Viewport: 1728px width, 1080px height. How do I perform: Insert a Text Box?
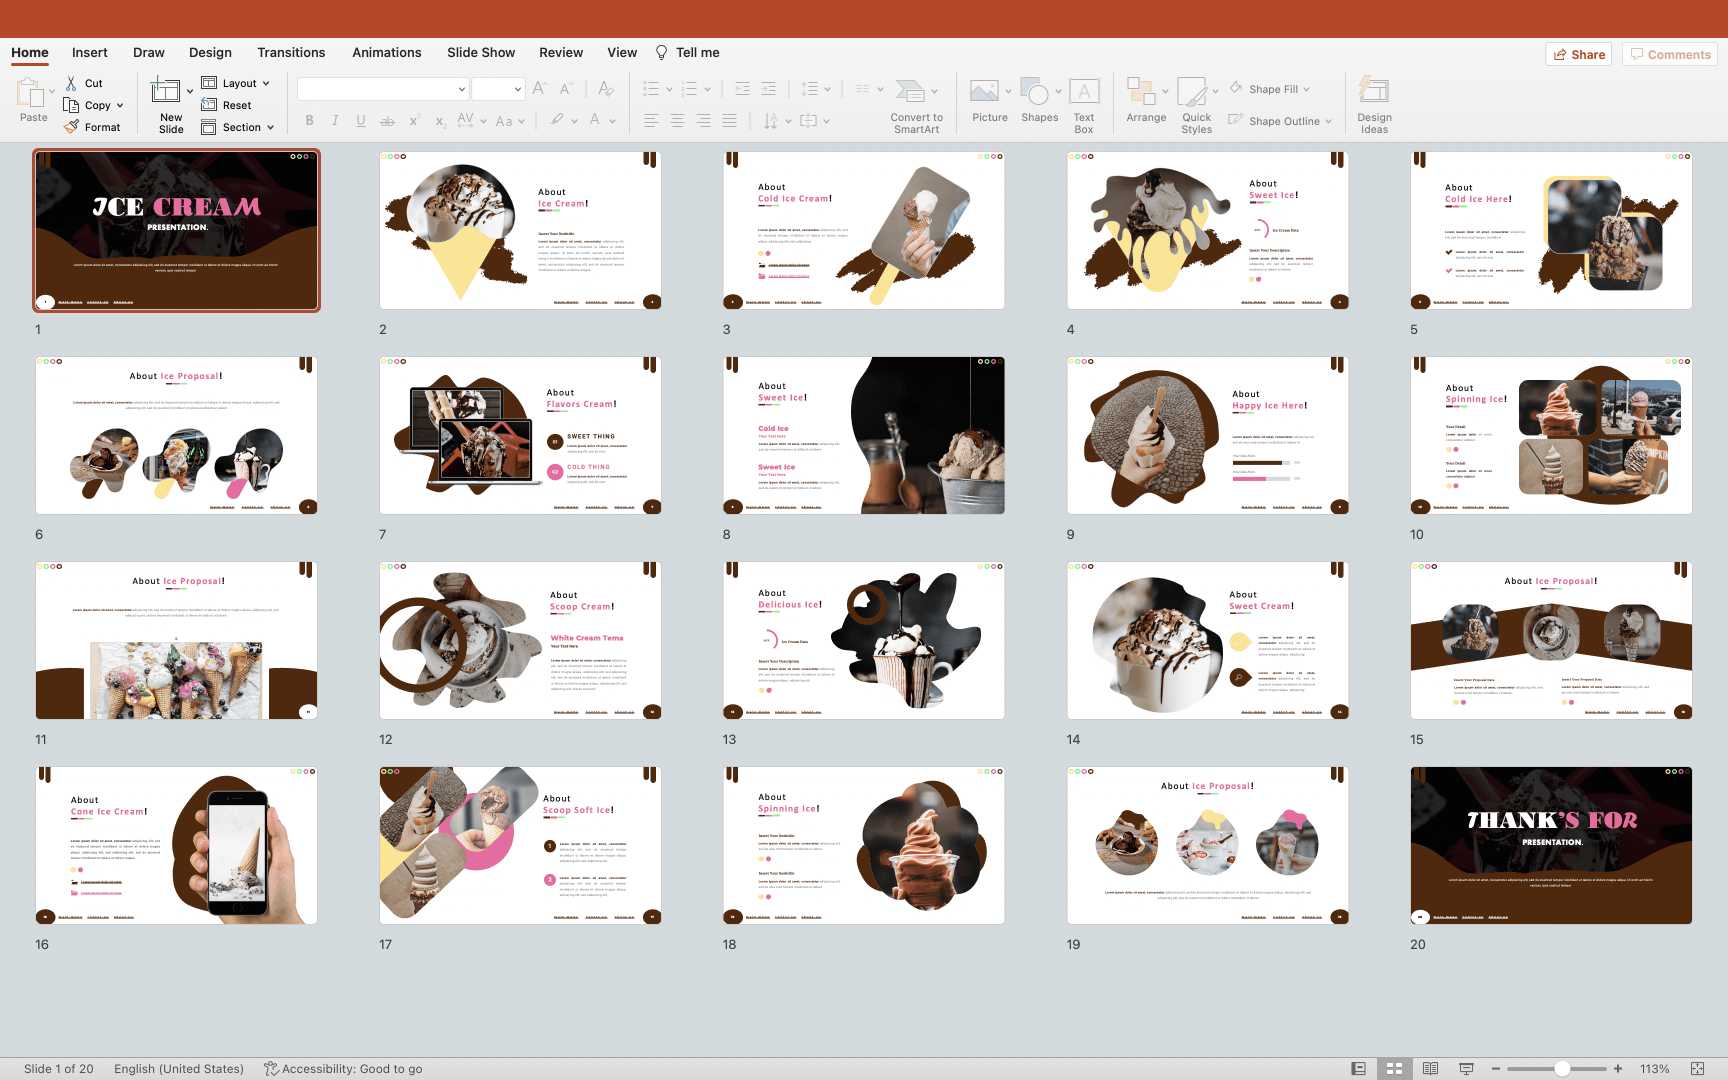click(x=1084, y=92)
